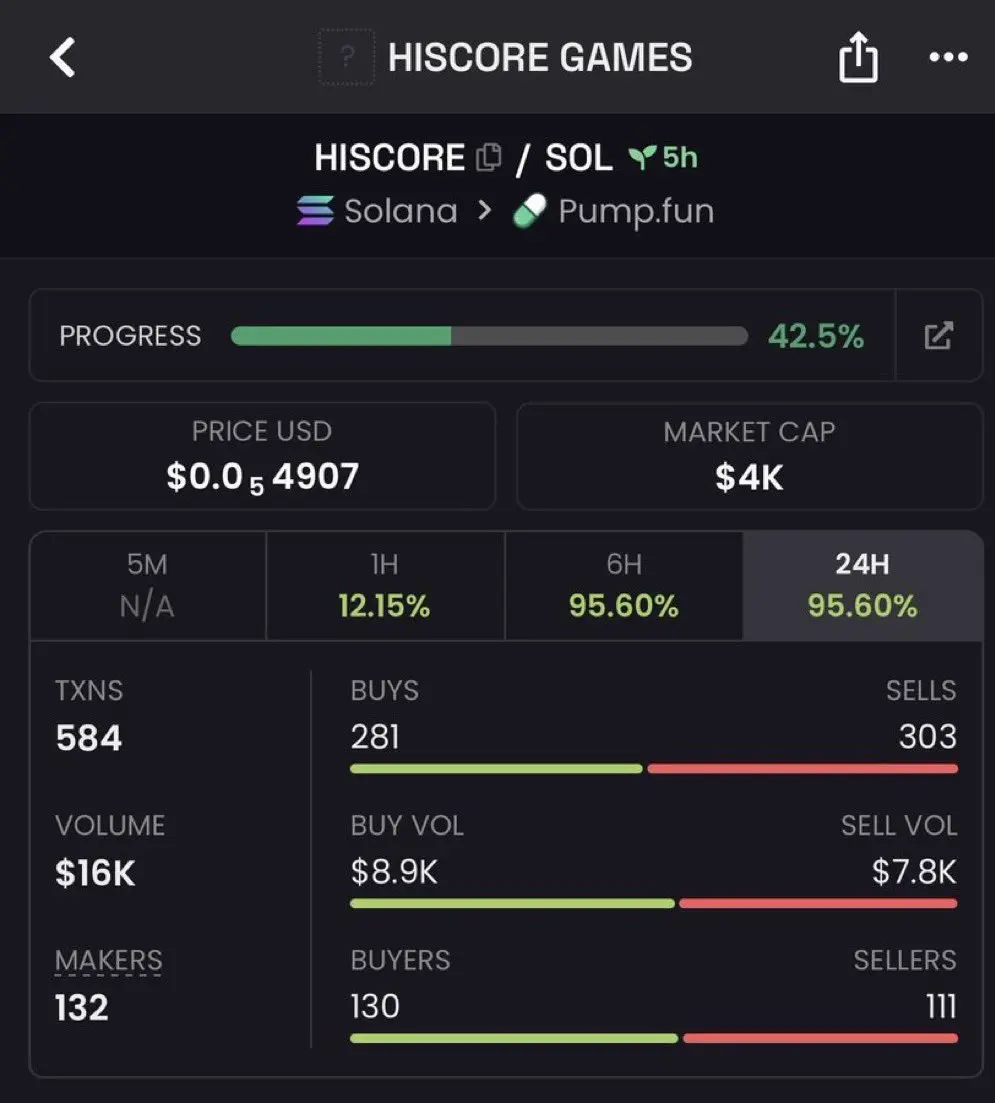
Task: Select the 5M timeframe tab
Action: tap(148, 585)
